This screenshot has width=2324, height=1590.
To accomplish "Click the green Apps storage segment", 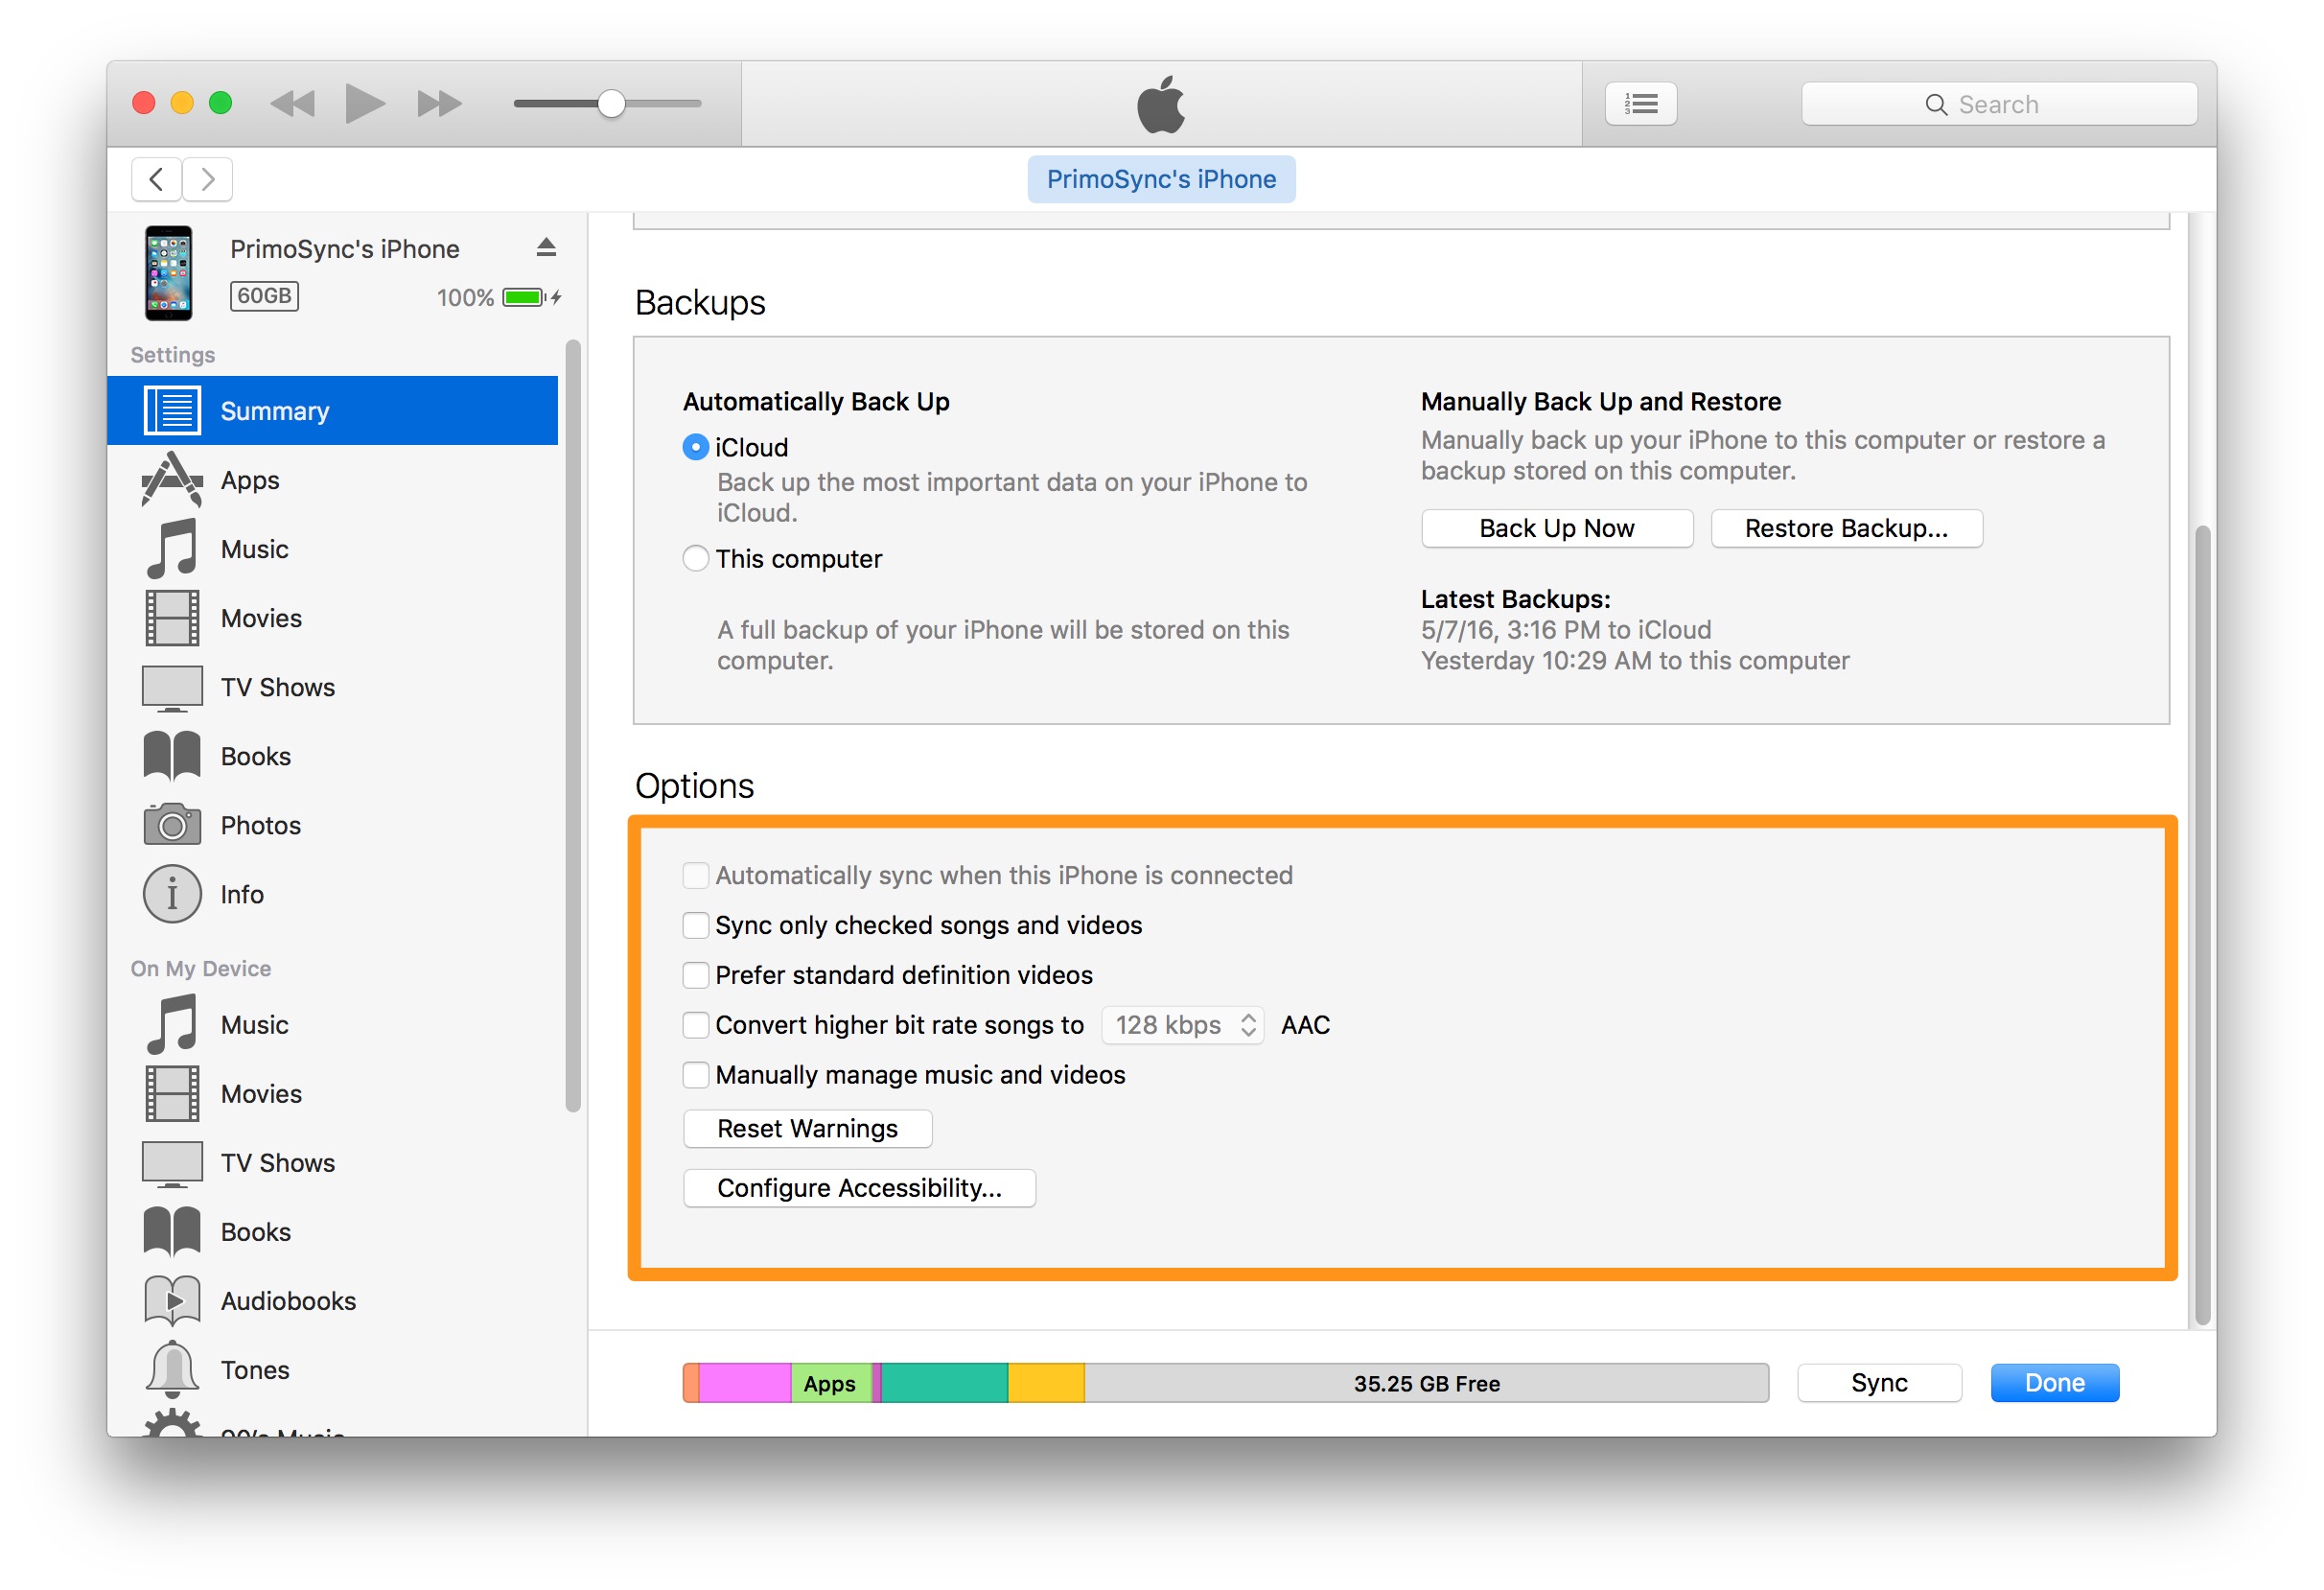I will (x=831, y=1383).
